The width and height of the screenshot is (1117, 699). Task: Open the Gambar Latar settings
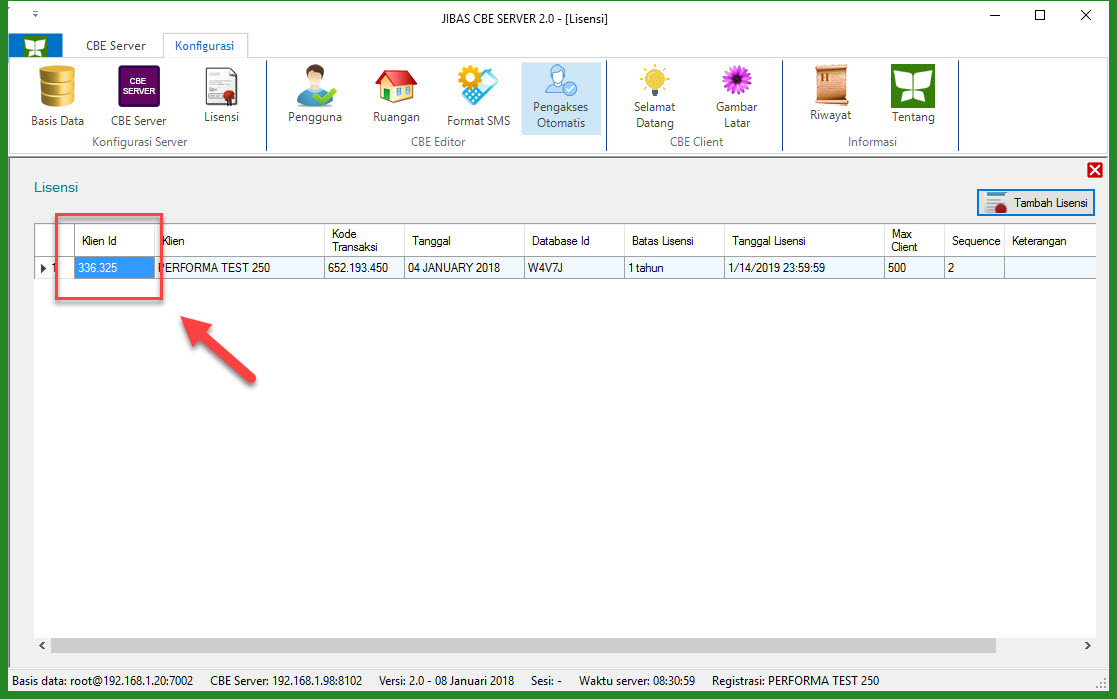click(x=736, y=95)
